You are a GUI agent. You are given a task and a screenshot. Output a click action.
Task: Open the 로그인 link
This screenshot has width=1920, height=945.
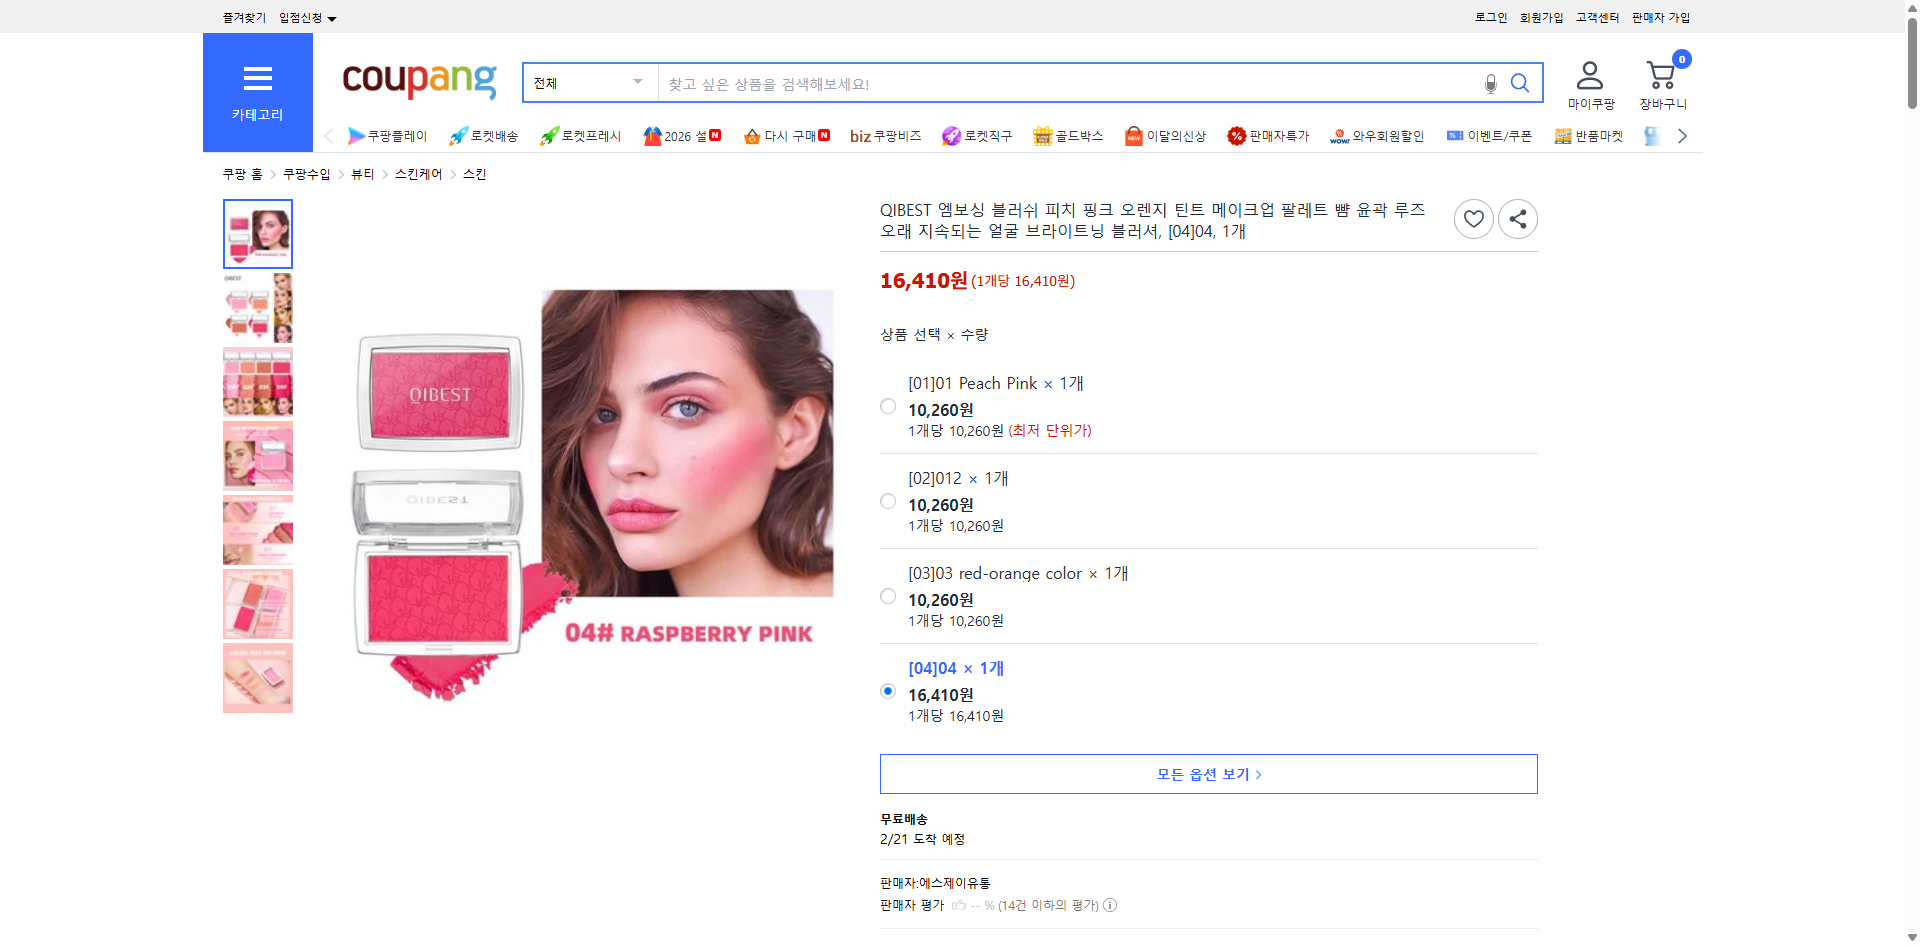point(1490,17)
